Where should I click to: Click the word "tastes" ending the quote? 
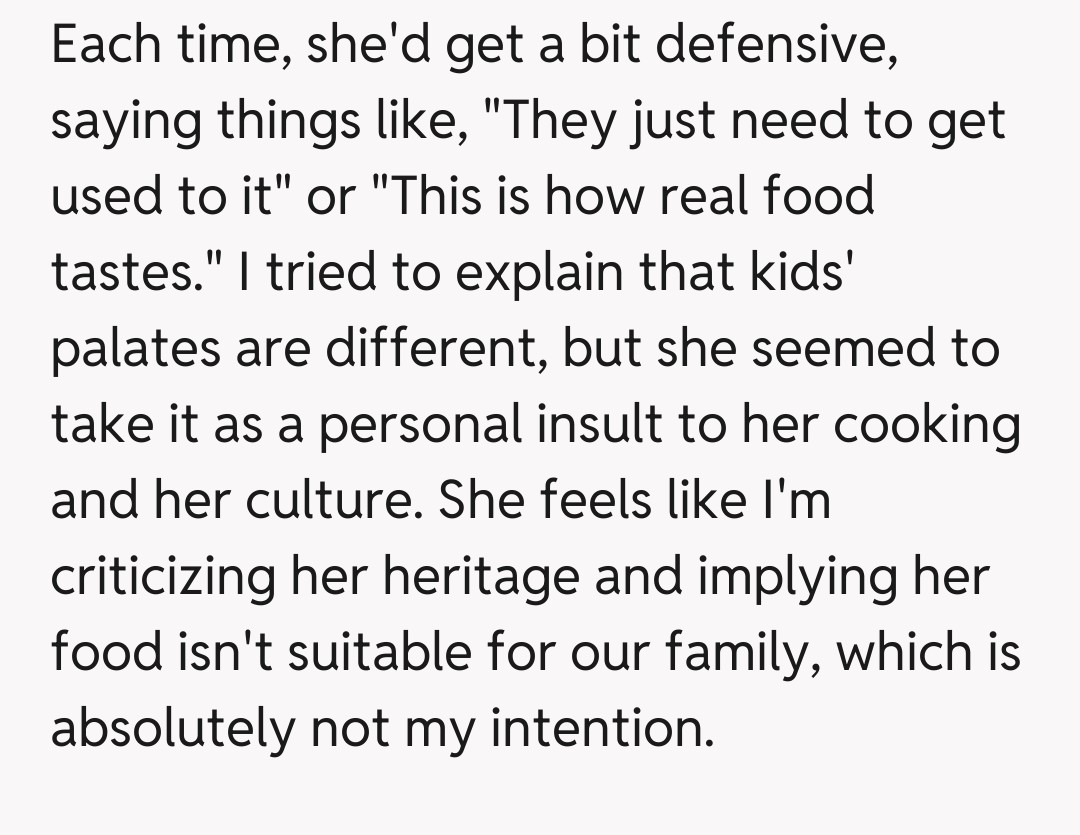tap(114, 273)
